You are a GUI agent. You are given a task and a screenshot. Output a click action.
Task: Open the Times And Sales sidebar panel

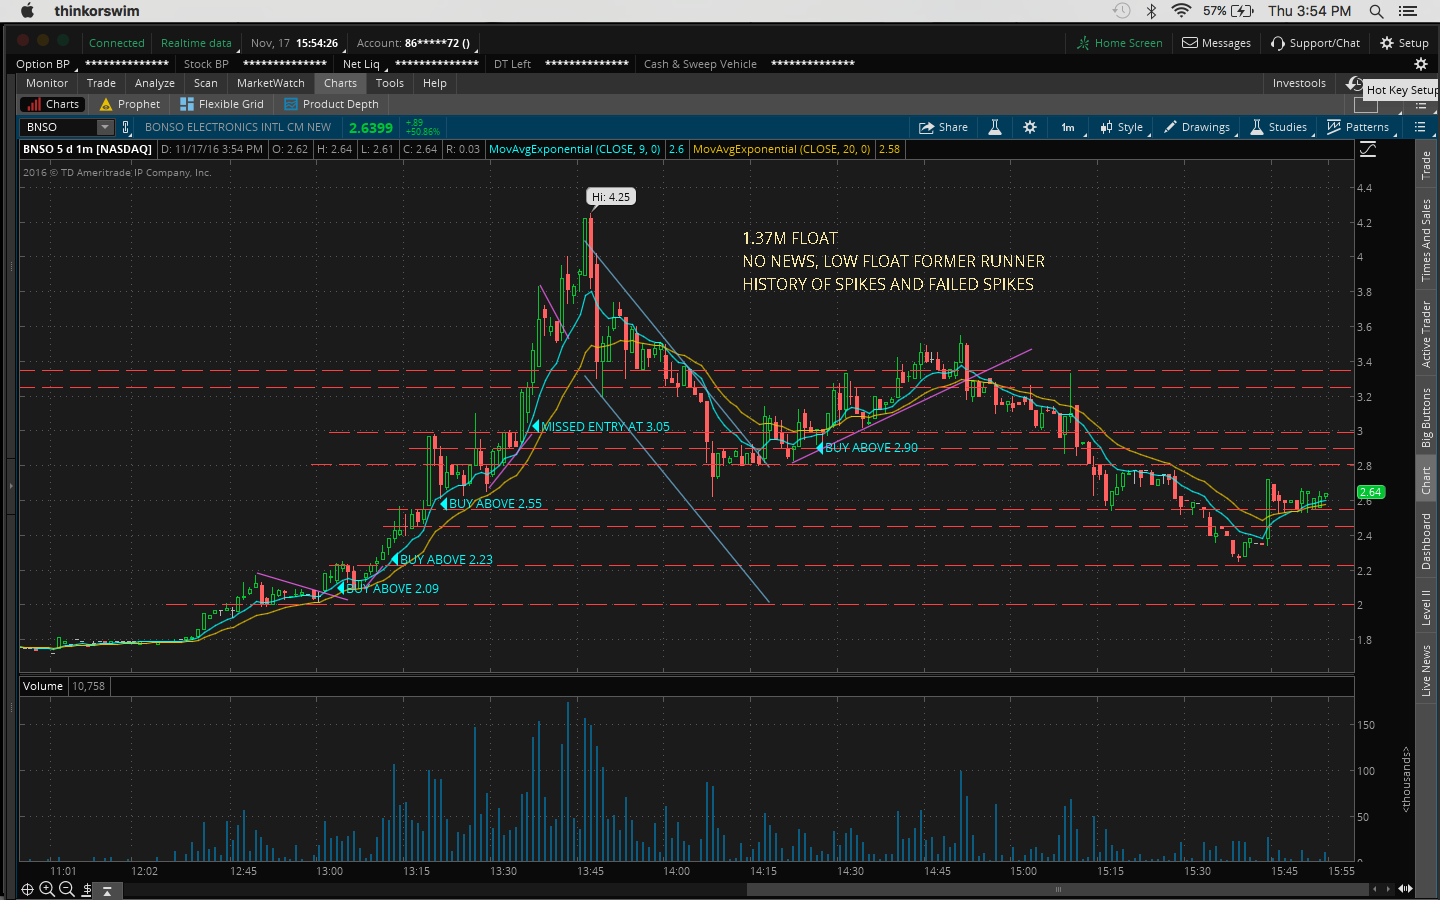(x=1427, y=240)
